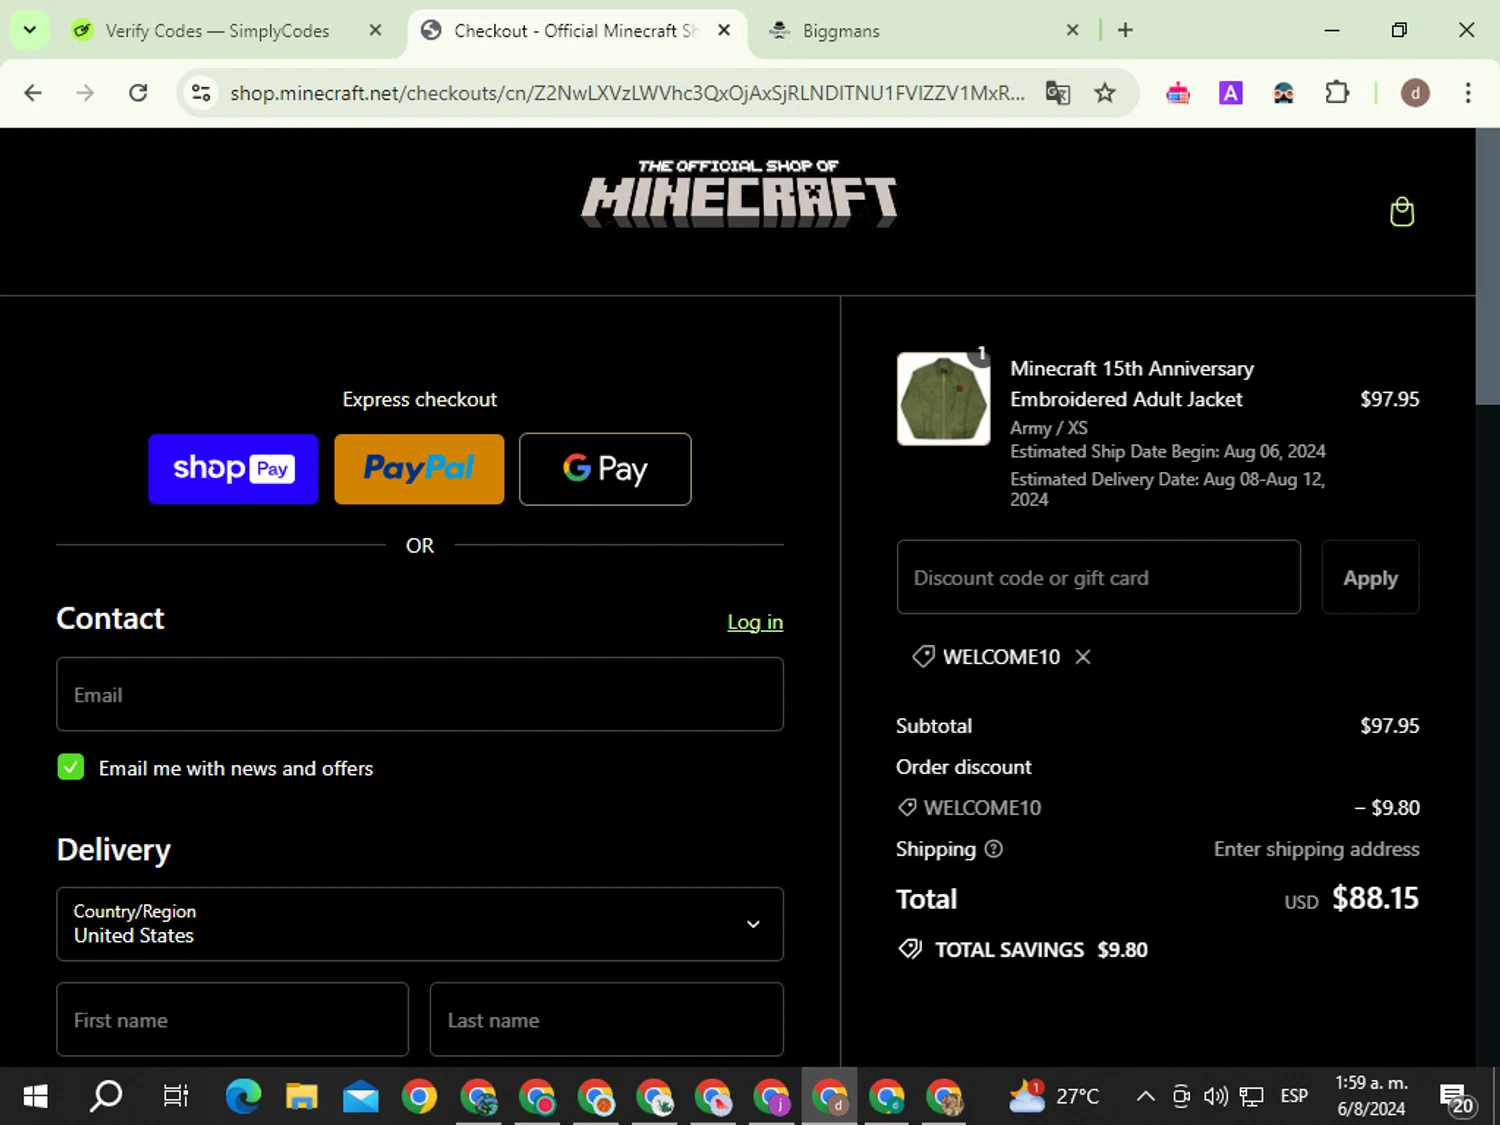Open the Extensions puzzle icon
The width and height of the screenshot is (1500, 1125).
[1337, 93]
